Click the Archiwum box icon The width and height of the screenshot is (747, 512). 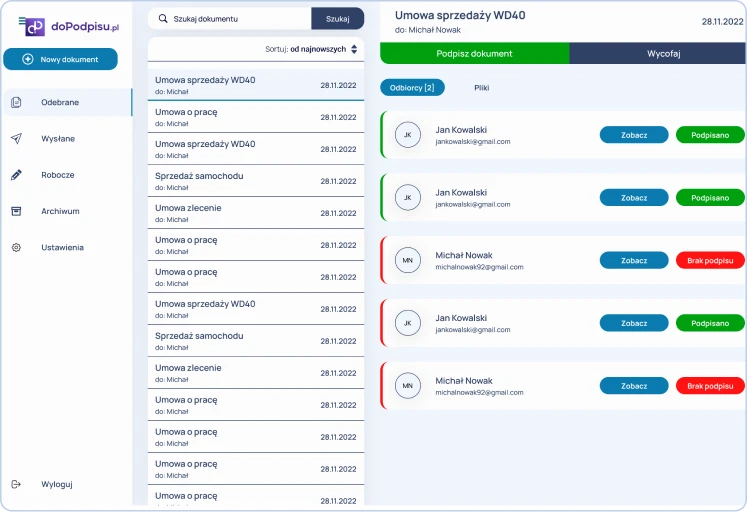coord(16,211)
